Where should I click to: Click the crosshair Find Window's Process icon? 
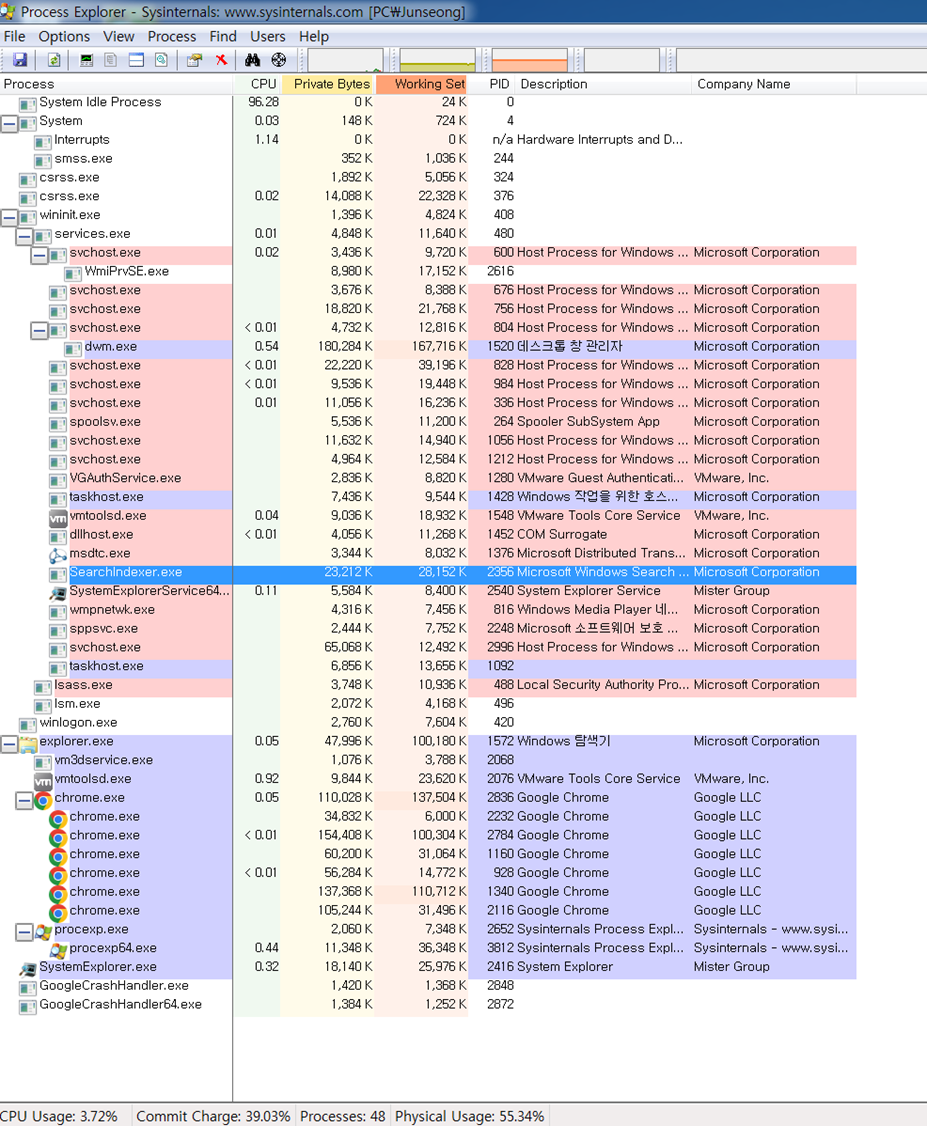tap(279, 60)
